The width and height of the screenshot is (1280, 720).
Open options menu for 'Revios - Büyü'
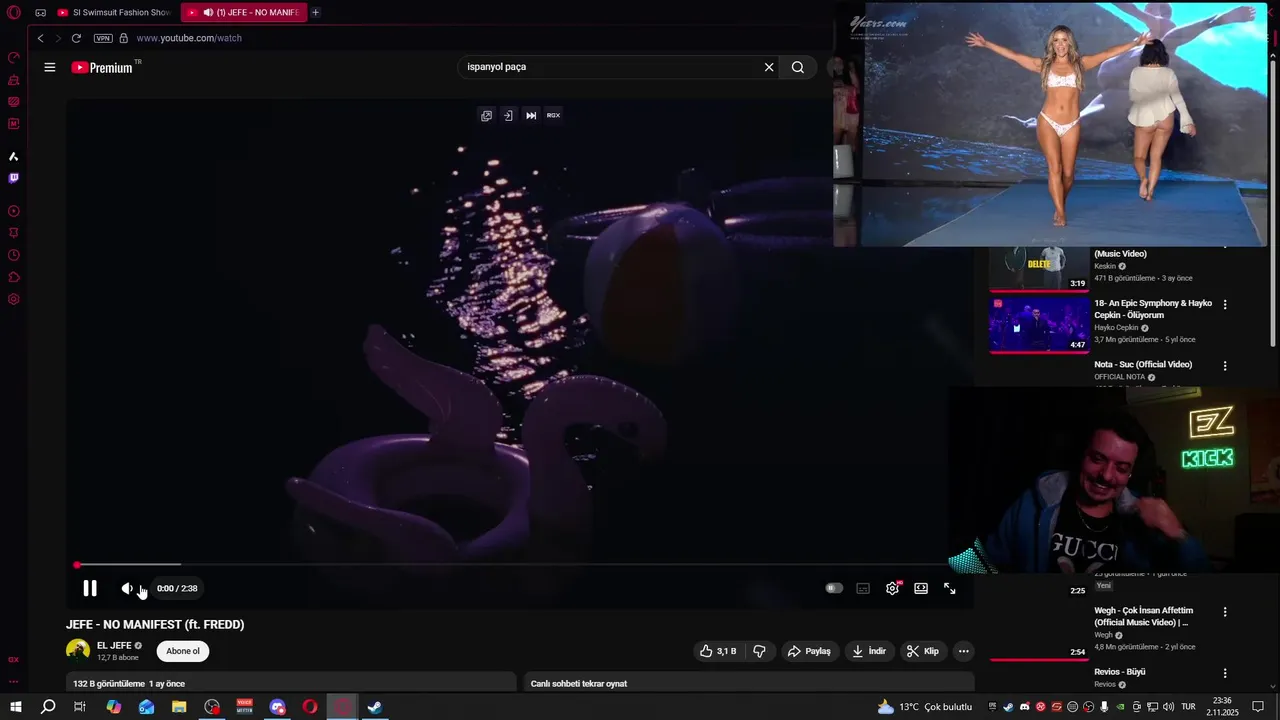(x=1225, y=673)
